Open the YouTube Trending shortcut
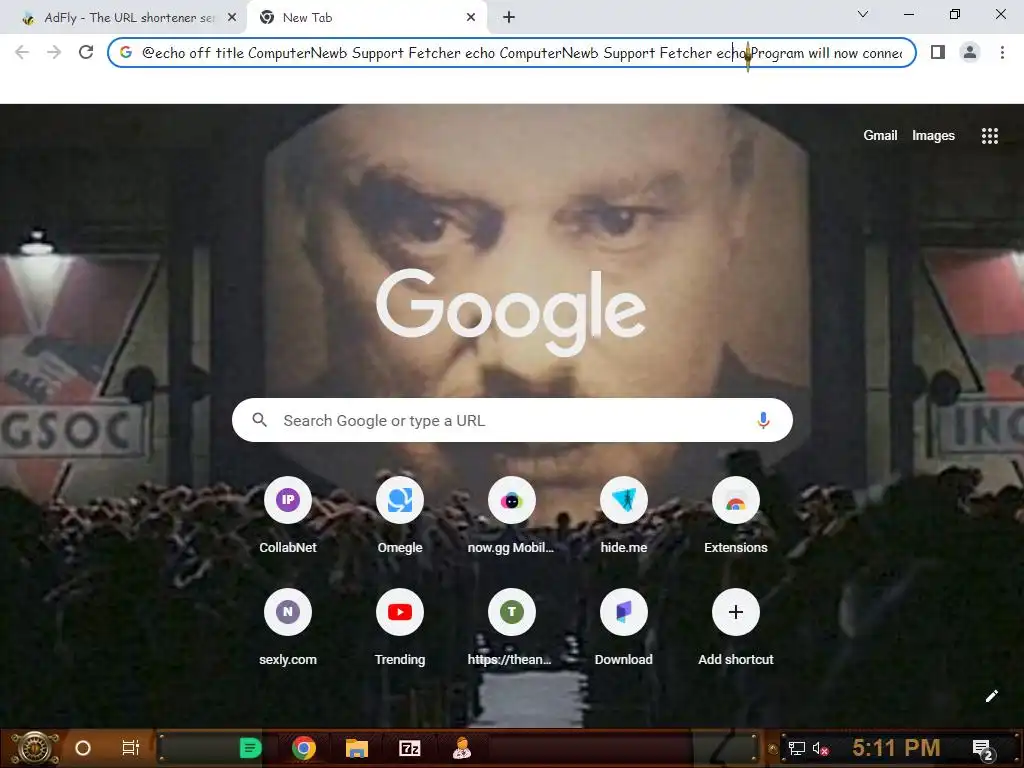Viewport: 1024px width, 768px height. (x=400, y=627)
